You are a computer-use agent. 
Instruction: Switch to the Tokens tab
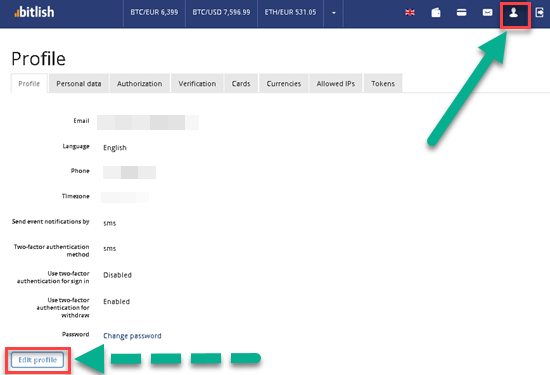pos(383,83)
